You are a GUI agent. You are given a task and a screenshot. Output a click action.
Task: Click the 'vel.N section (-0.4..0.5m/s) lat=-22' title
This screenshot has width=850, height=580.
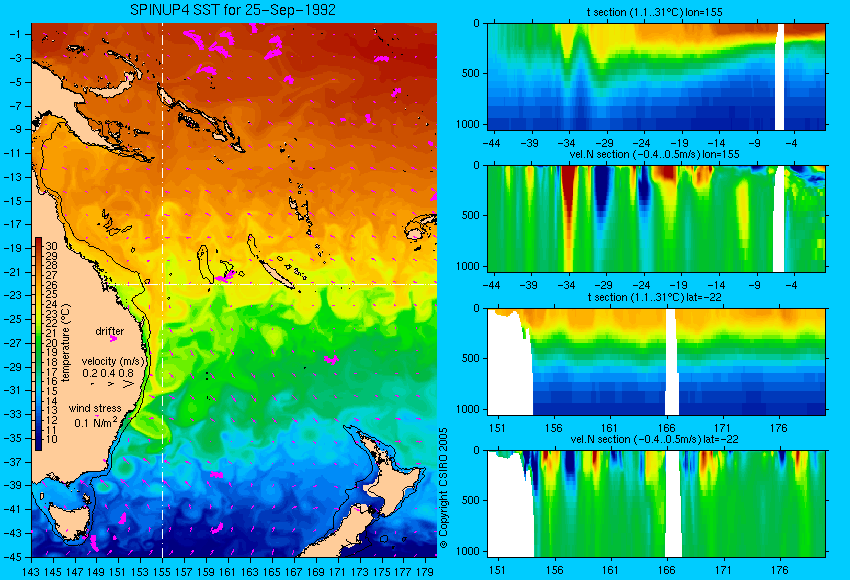pos(654,439)
